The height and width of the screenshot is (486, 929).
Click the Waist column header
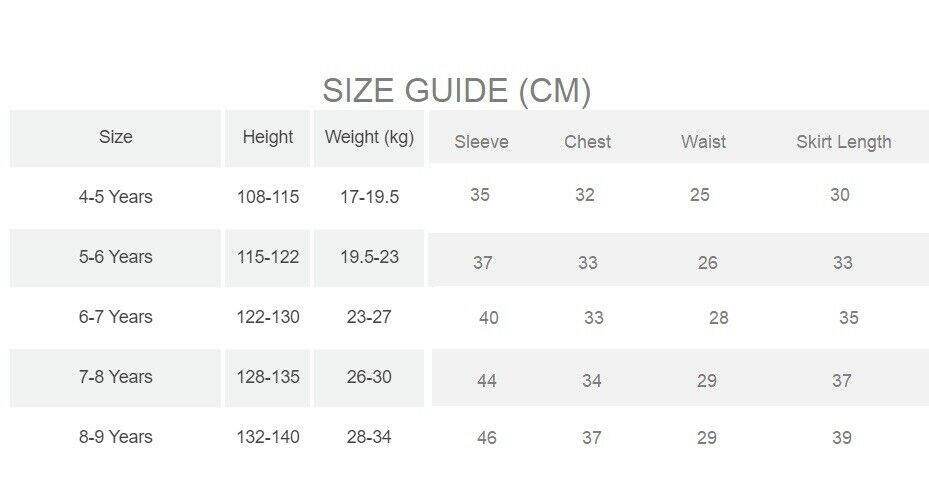(x=703, y=142)
